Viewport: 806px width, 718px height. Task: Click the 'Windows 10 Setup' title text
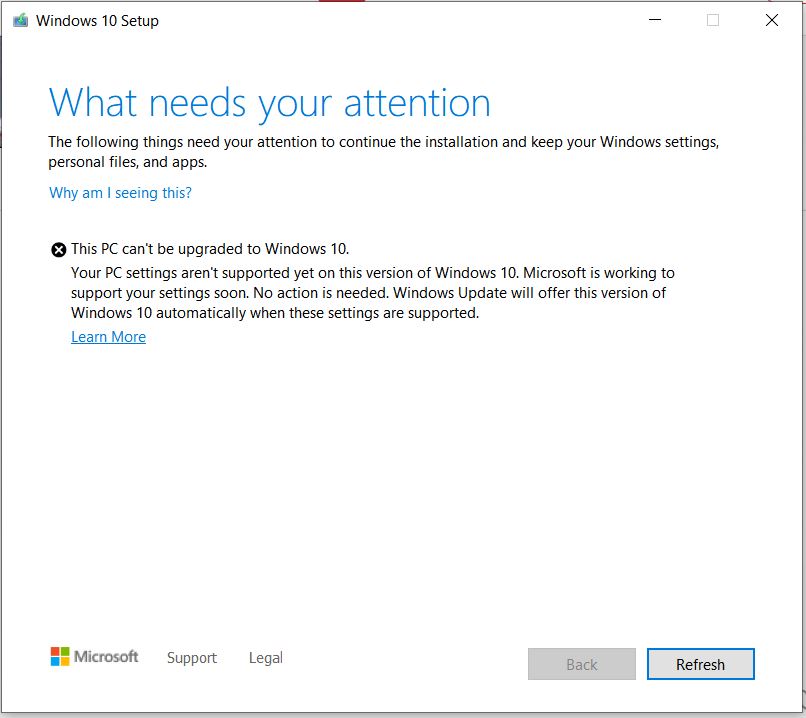[x=97, y=21]
